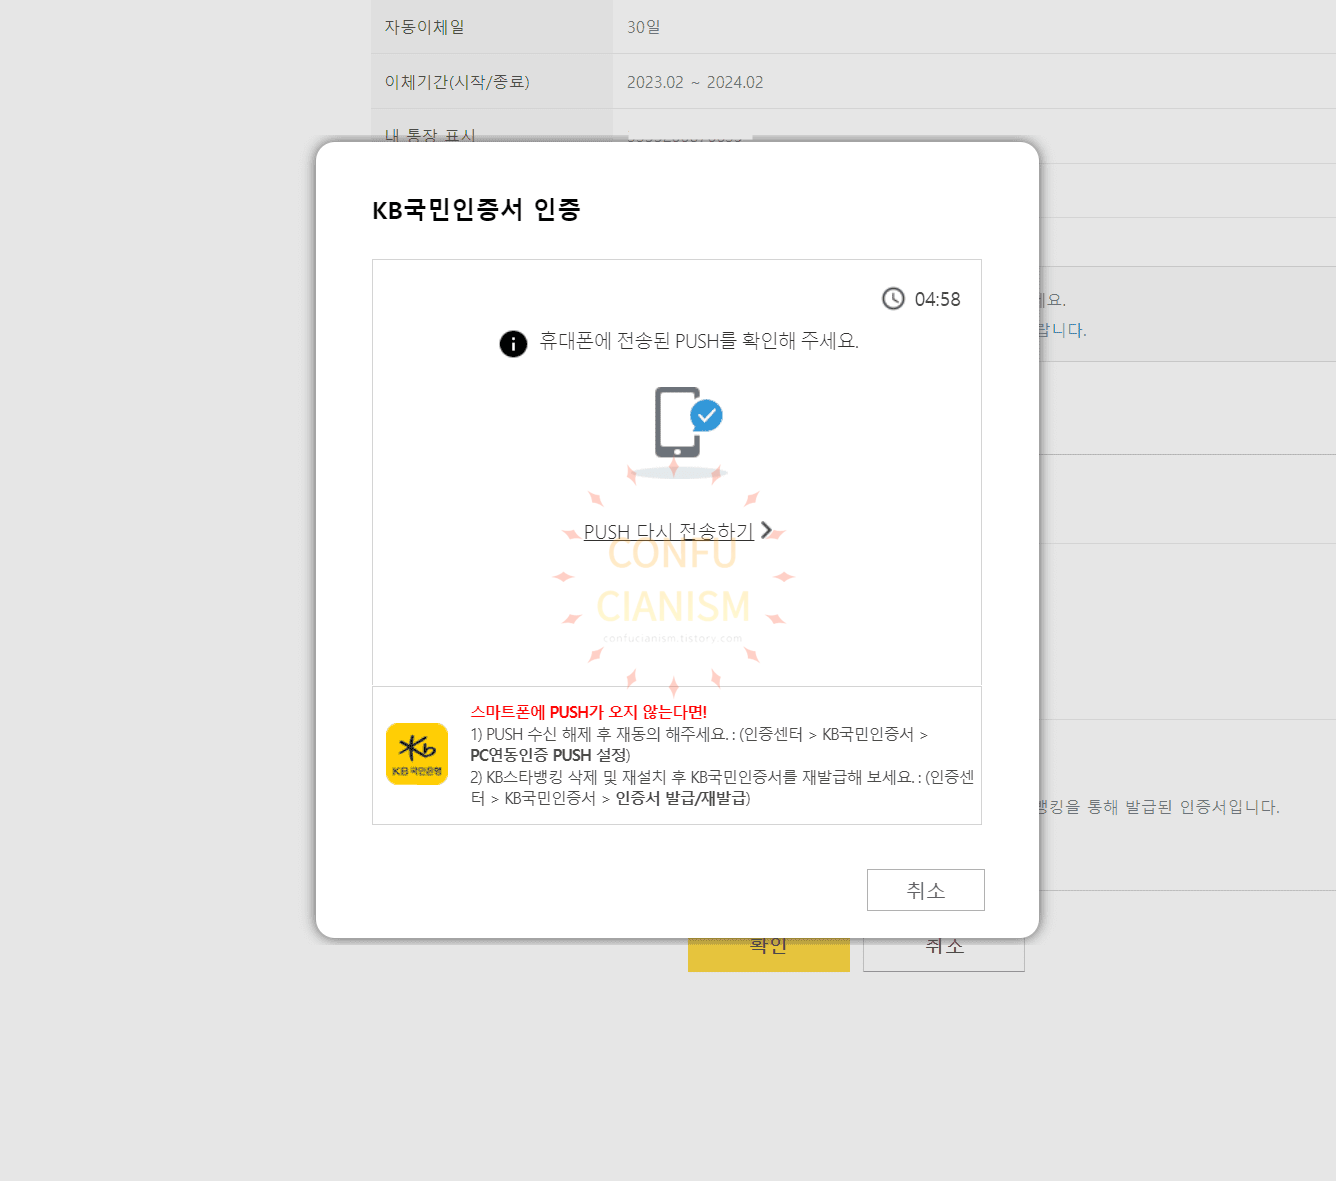The height and width of the screenshot is (1181, 1336).
Task: Click the PUSH 다시 전송하기 link
Action: (668, 531)
